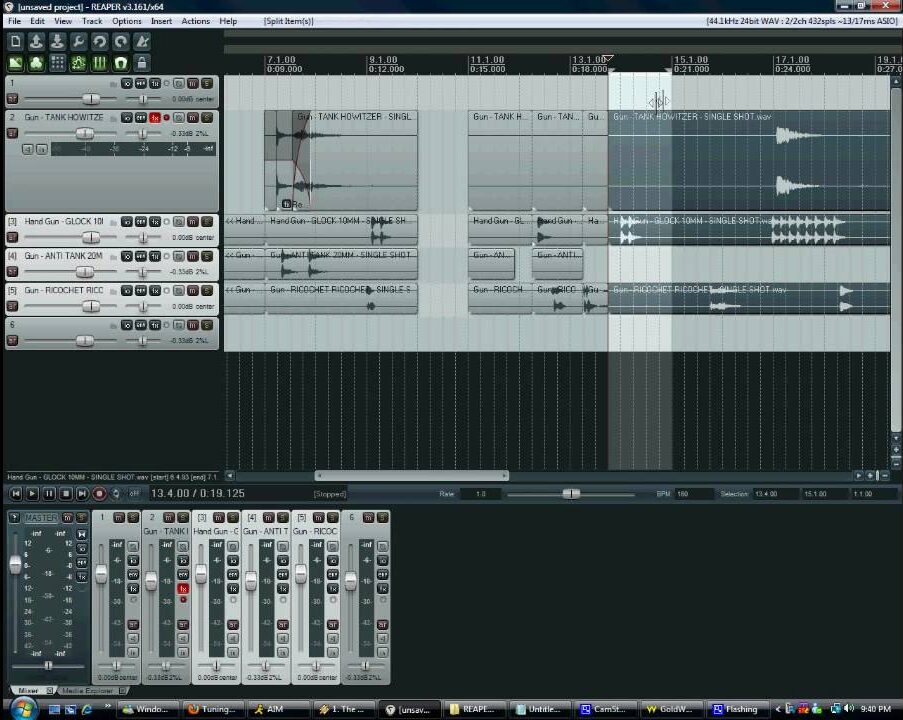The width and height of the screenshot is (903, 720).
Task: Click the MASTER volume fader in the mixer
Action: pyautogui.click(x=15, y=565)
